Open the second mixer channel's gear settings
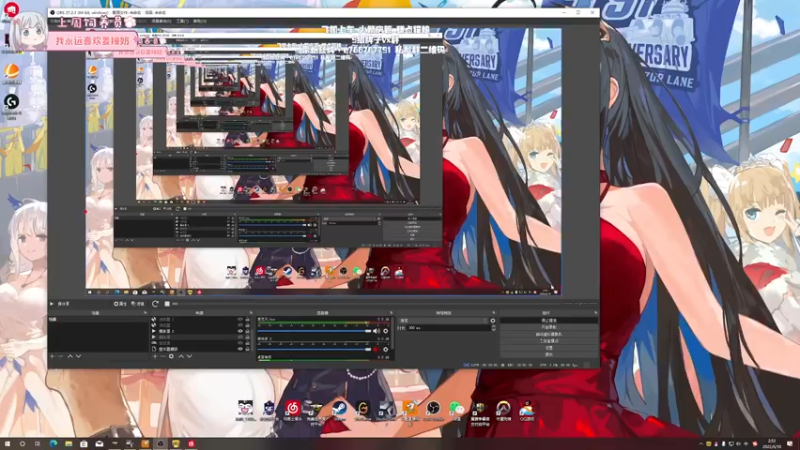The image size is (800, 450). (x=386, y=349)
